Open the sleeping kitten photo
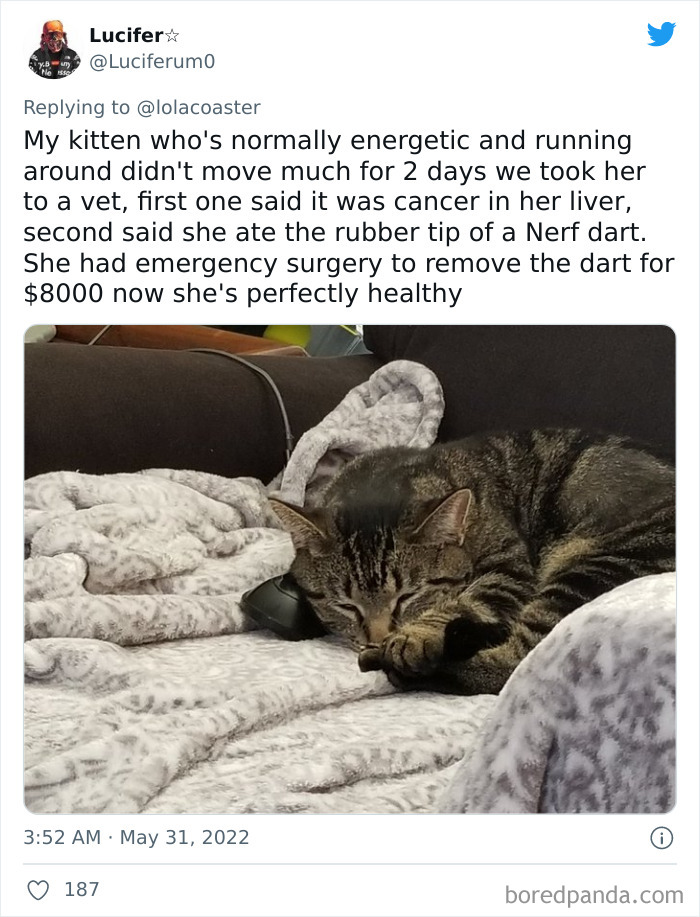The image size is (700, 917). pyautogui.click(x=350, y=569)
